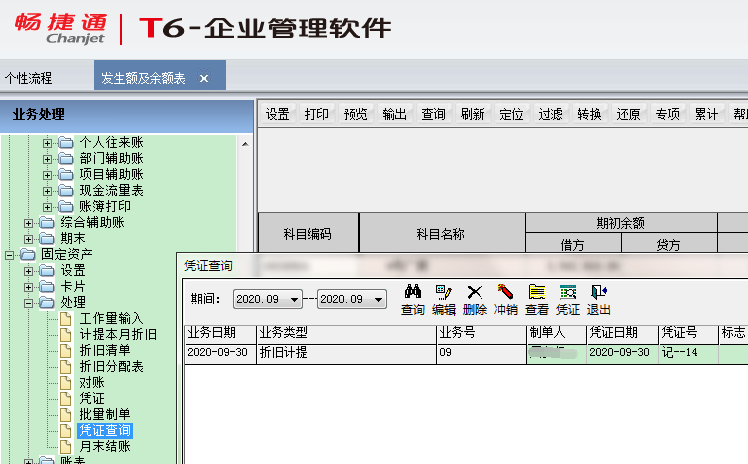Click the 账簿打印 folder icon
This screenshot has width=748, height=464.
click(66, 206)
